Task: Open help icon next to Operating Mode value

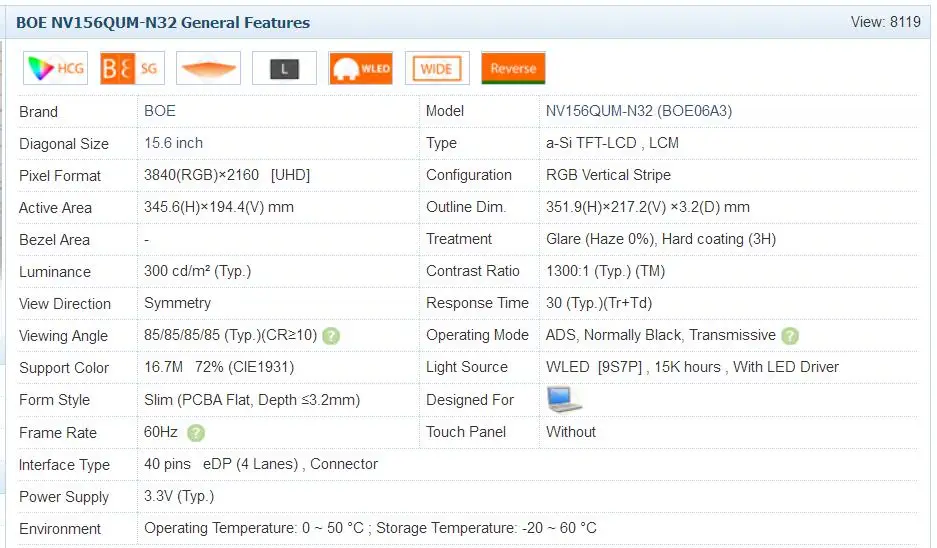Action: pos(790,336)
